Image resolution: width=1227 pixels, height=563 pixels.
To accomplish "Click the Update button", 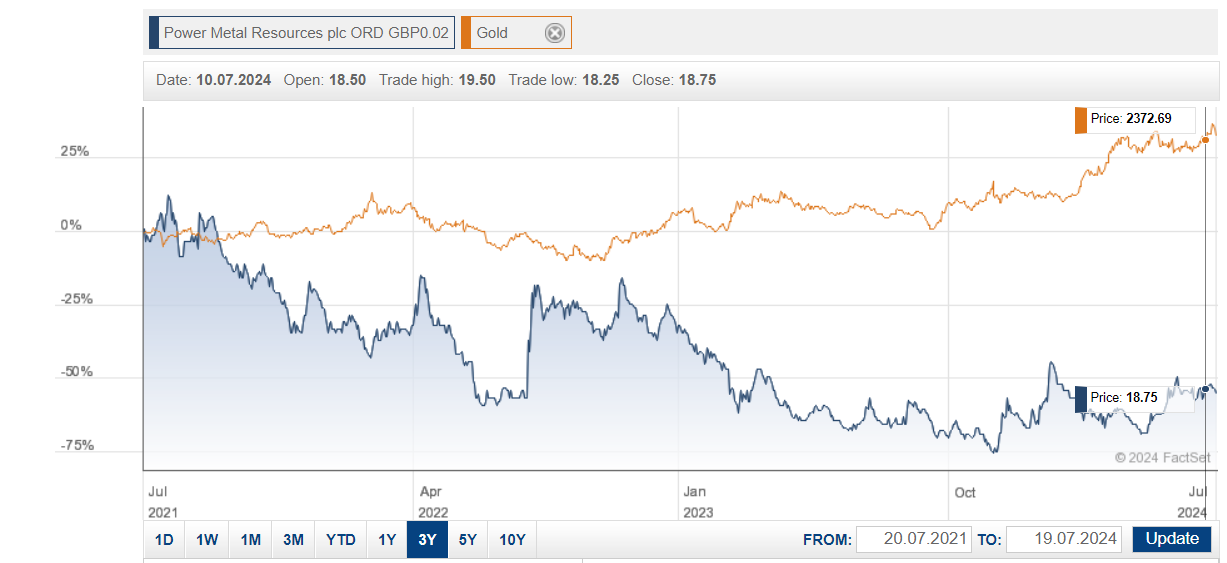I will 1172,539.
